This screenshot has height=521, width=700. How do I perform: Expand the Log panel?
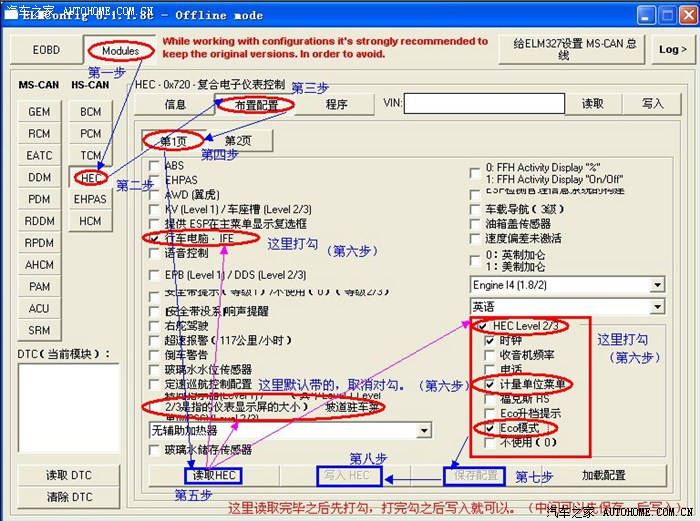click(x=671, y=50)
